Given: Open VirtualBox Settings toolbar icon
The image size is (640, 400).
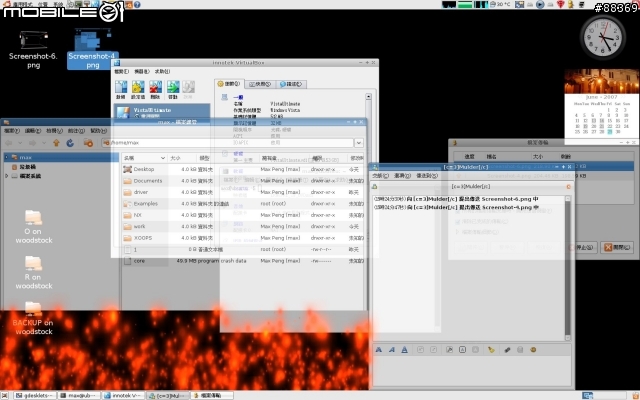Looking at the screenshot, I should pos(138,87).
